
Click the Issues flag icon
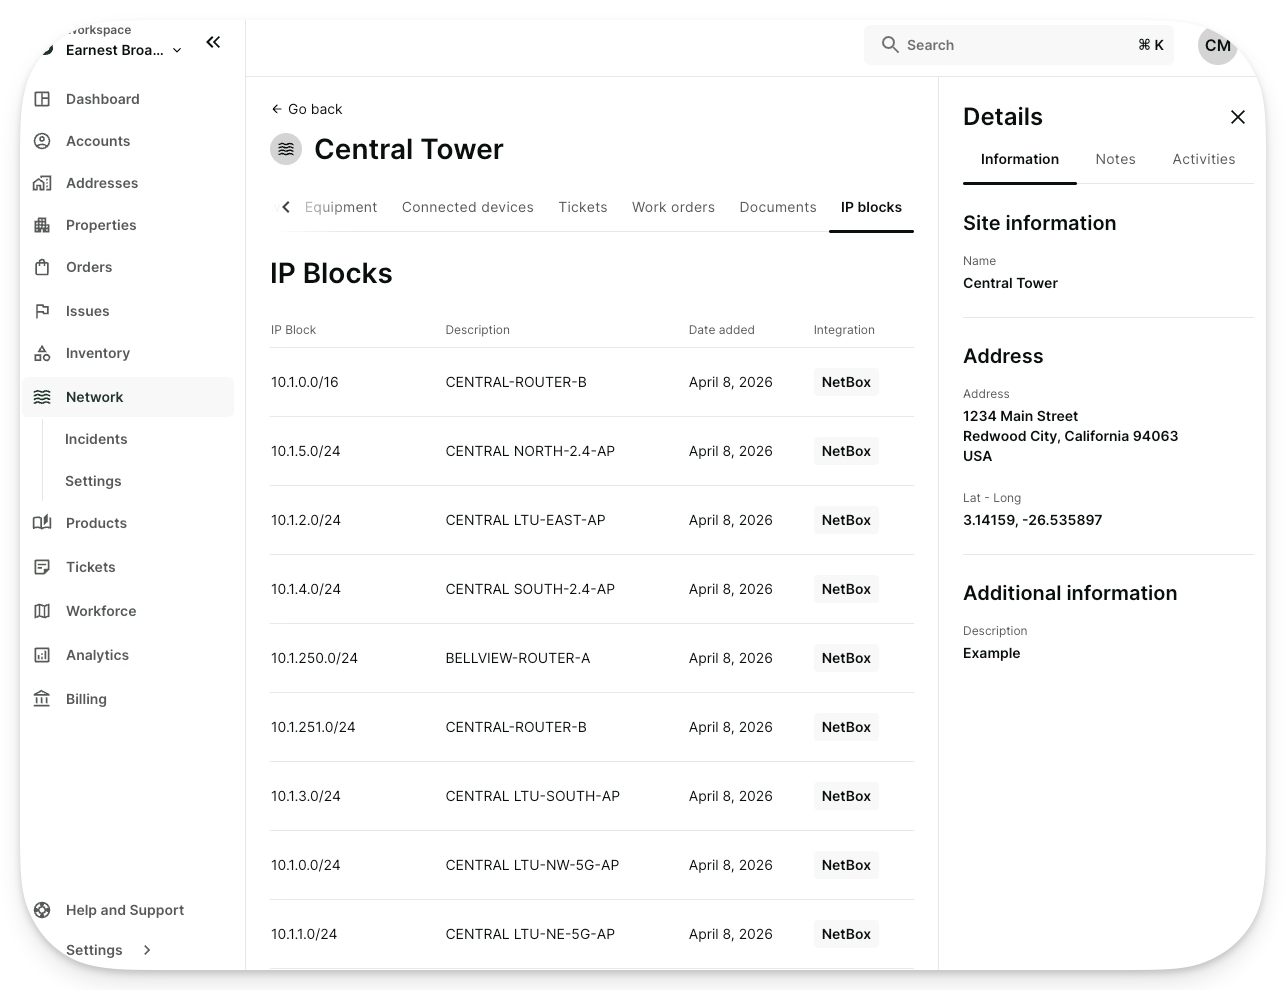42,311
